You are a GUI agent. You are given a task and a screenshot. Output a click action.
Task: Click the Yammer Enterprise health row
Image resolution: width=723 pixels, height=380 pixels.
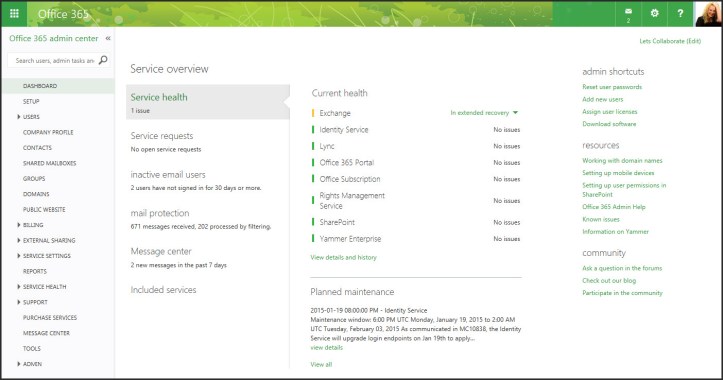(350, 239)
